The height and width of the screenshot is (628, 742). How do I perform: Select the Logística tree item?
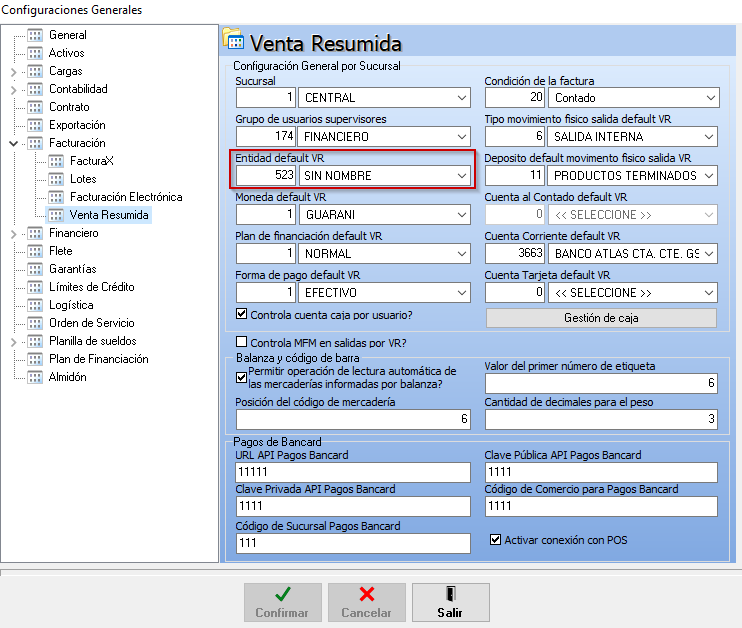(x=71, y=305)
